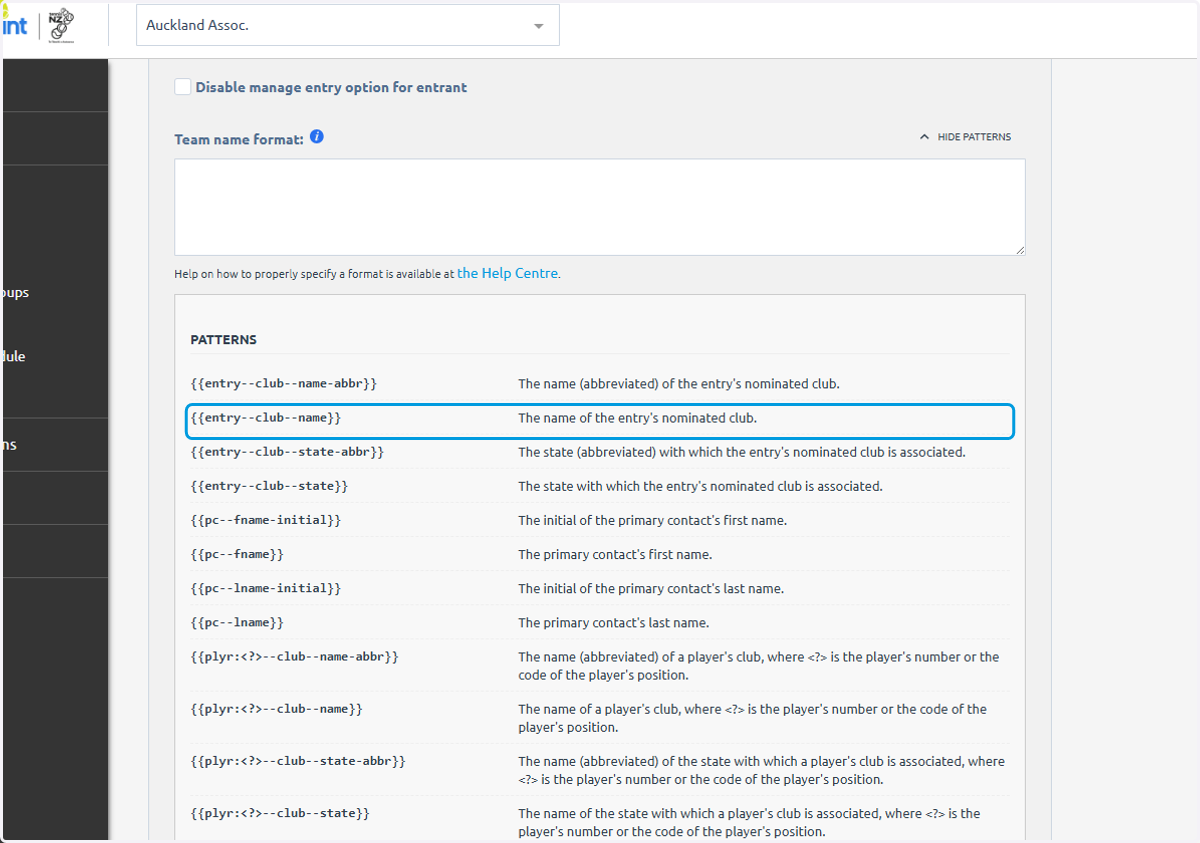Click the NZ organisation logo in header
The image size is (1200, 843).
tap(63, 27)
